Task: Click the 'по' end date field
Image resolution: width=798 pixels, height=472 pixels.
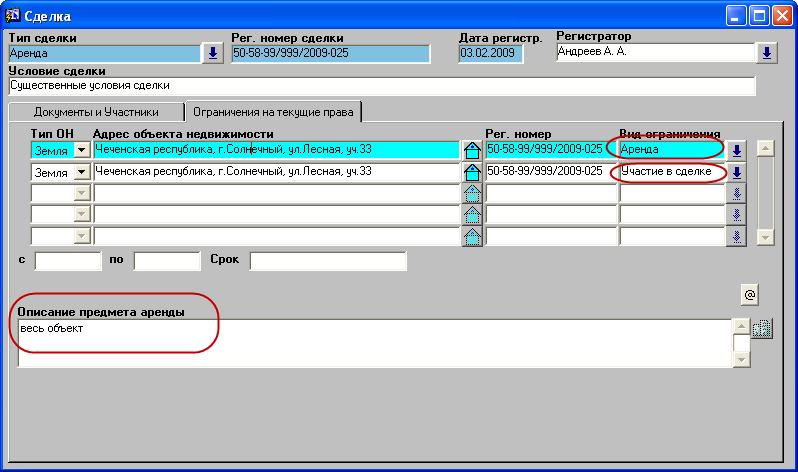Action: click(167, 261)
